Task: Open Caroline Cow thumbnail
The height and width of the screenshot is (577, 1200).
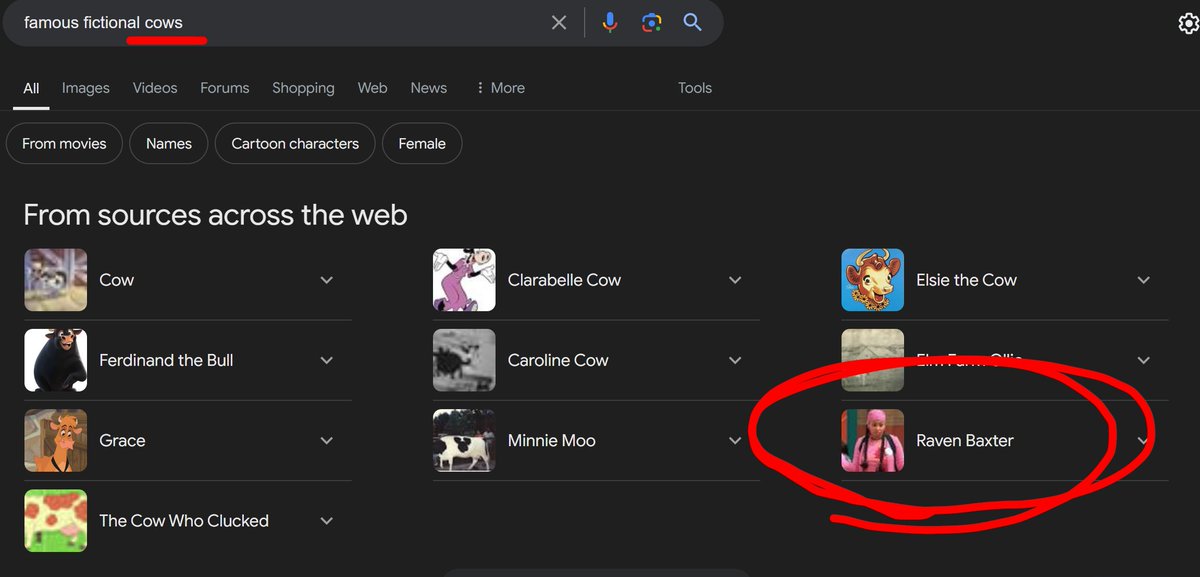Action: [x=464, y=360]
